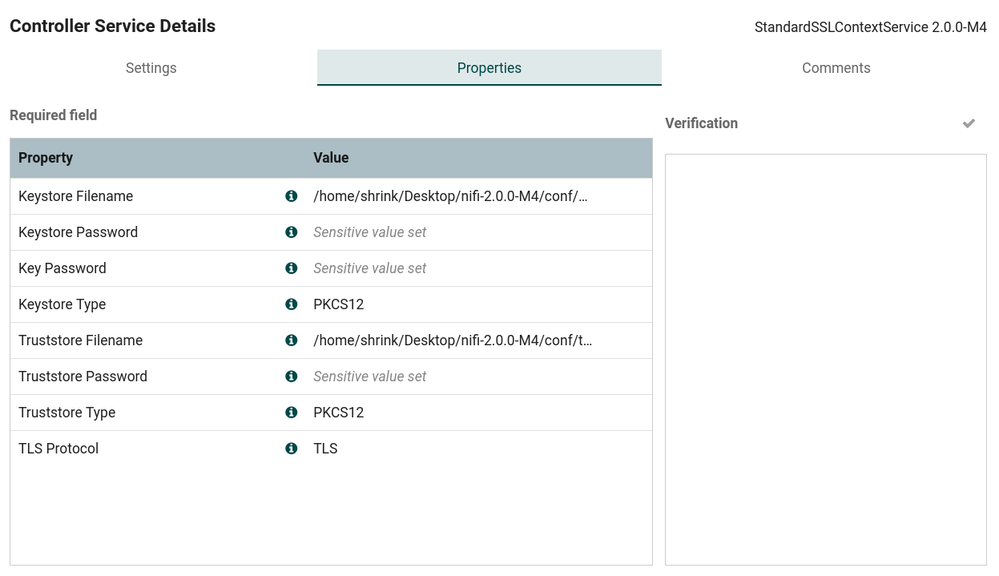Click the info icon beside Keystore Filename

pos(291,196)
